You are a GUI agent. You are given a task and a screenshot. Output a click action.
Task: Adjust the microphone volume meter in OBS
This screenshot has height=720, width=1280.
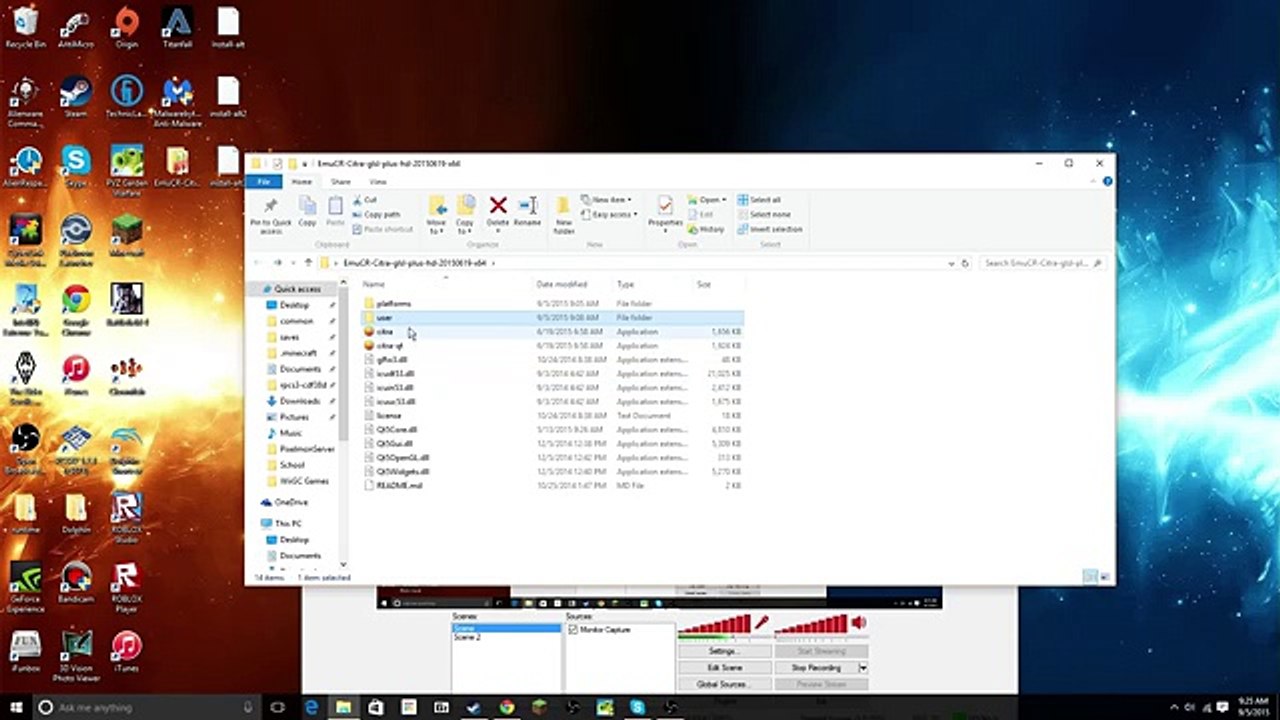pos(714,626)
